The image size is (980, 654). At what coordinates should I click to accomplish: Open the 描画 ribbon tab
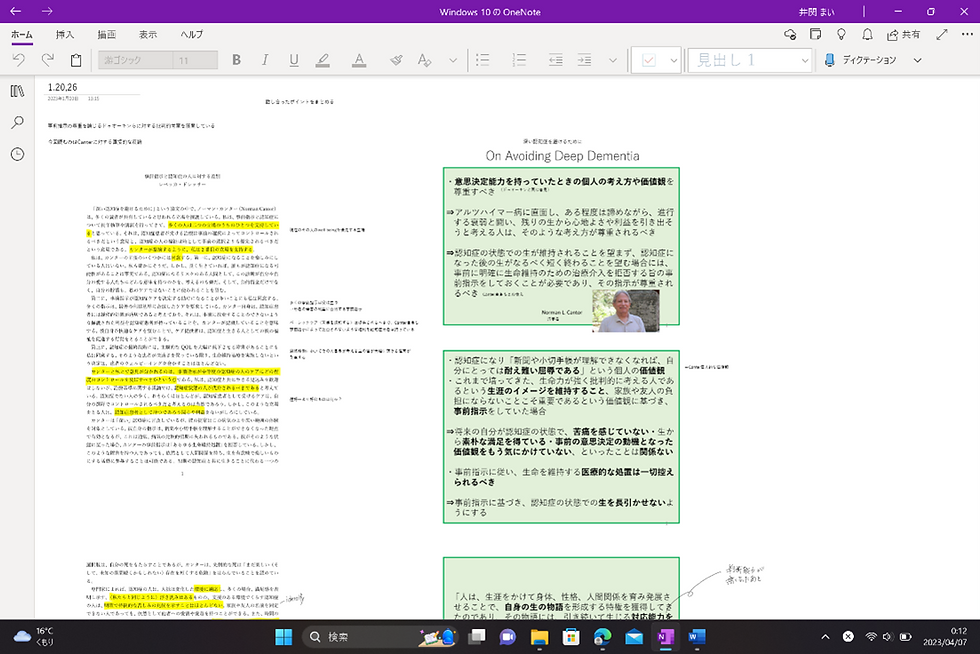pyautogui.click(x=109, y=33)
